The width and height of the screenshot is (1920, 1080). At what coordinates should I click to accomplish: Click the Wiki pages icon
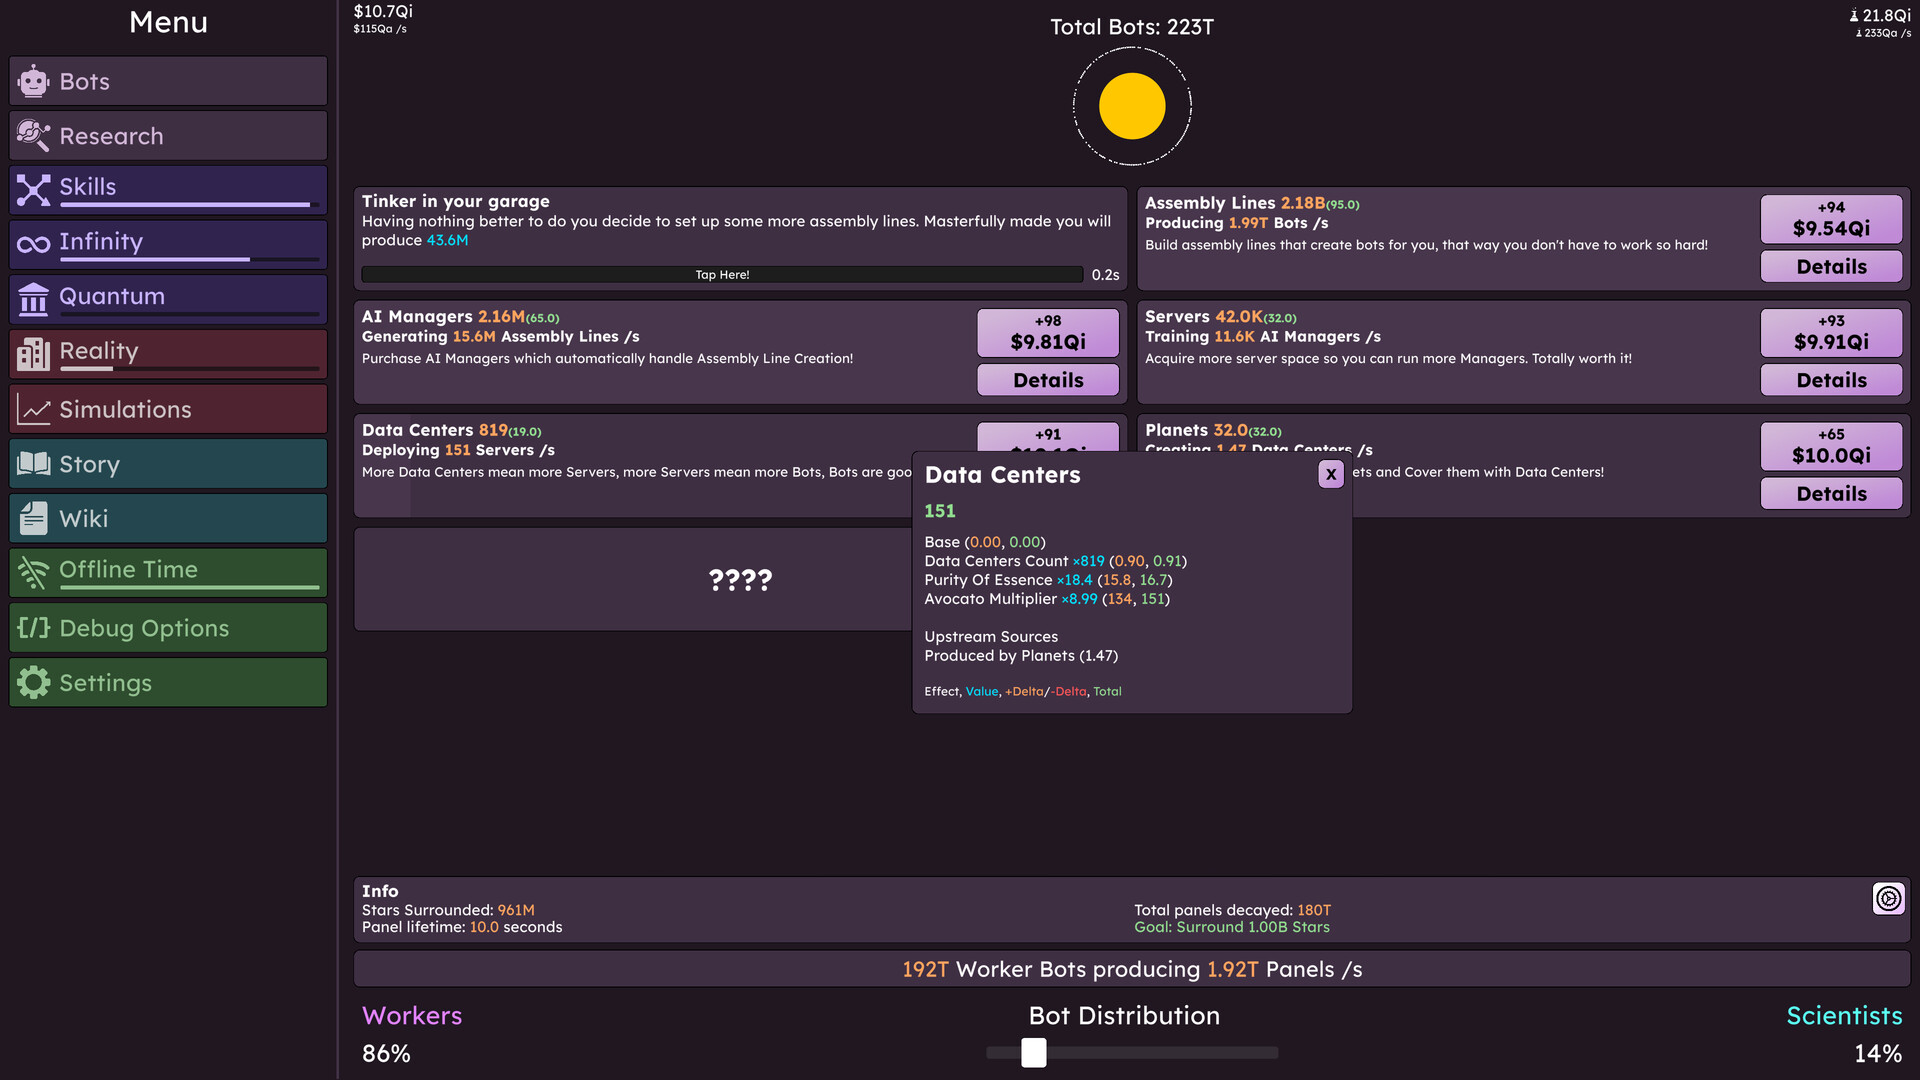coord(33,518)
